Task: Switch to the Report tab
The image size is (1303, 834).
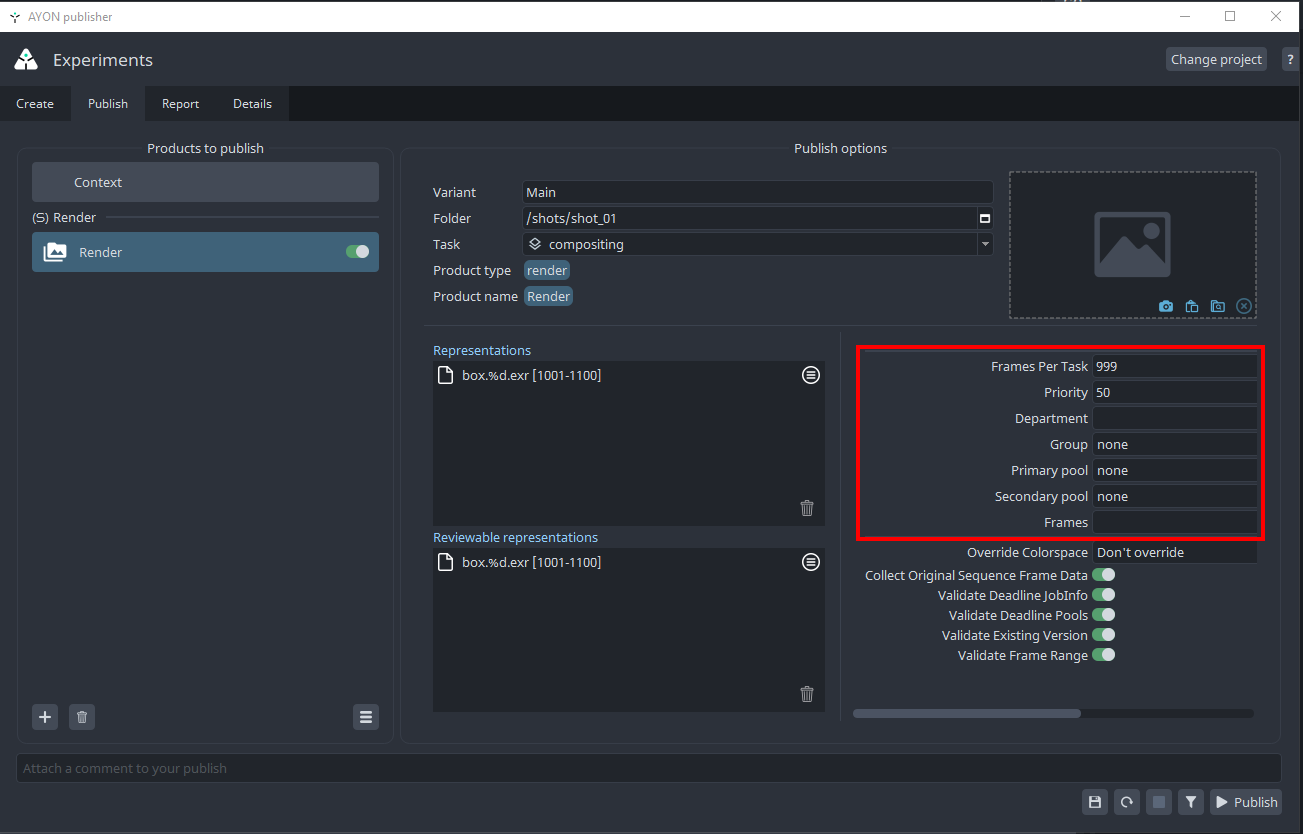Action: pyautogui.click(x=180, y=104)
